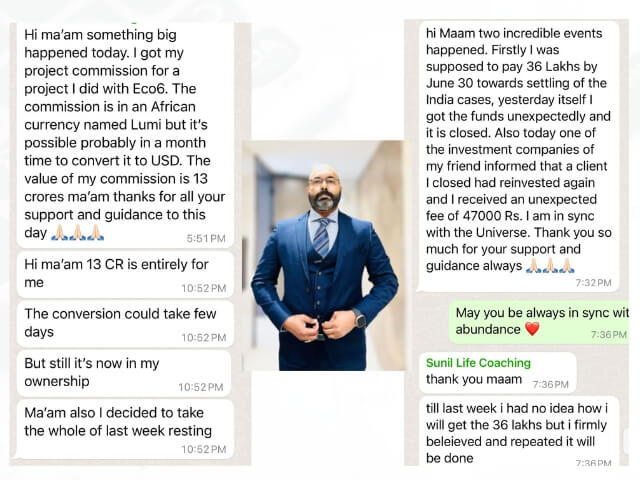
Task: Click the 5:51 PM timestamp on first message
Action: click(206, 238)
